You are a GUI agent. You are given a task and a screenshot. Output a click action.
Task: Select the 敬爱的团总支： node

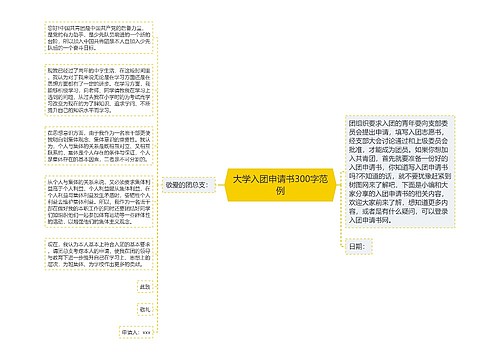pyautogui.click(x=189, y=185)
